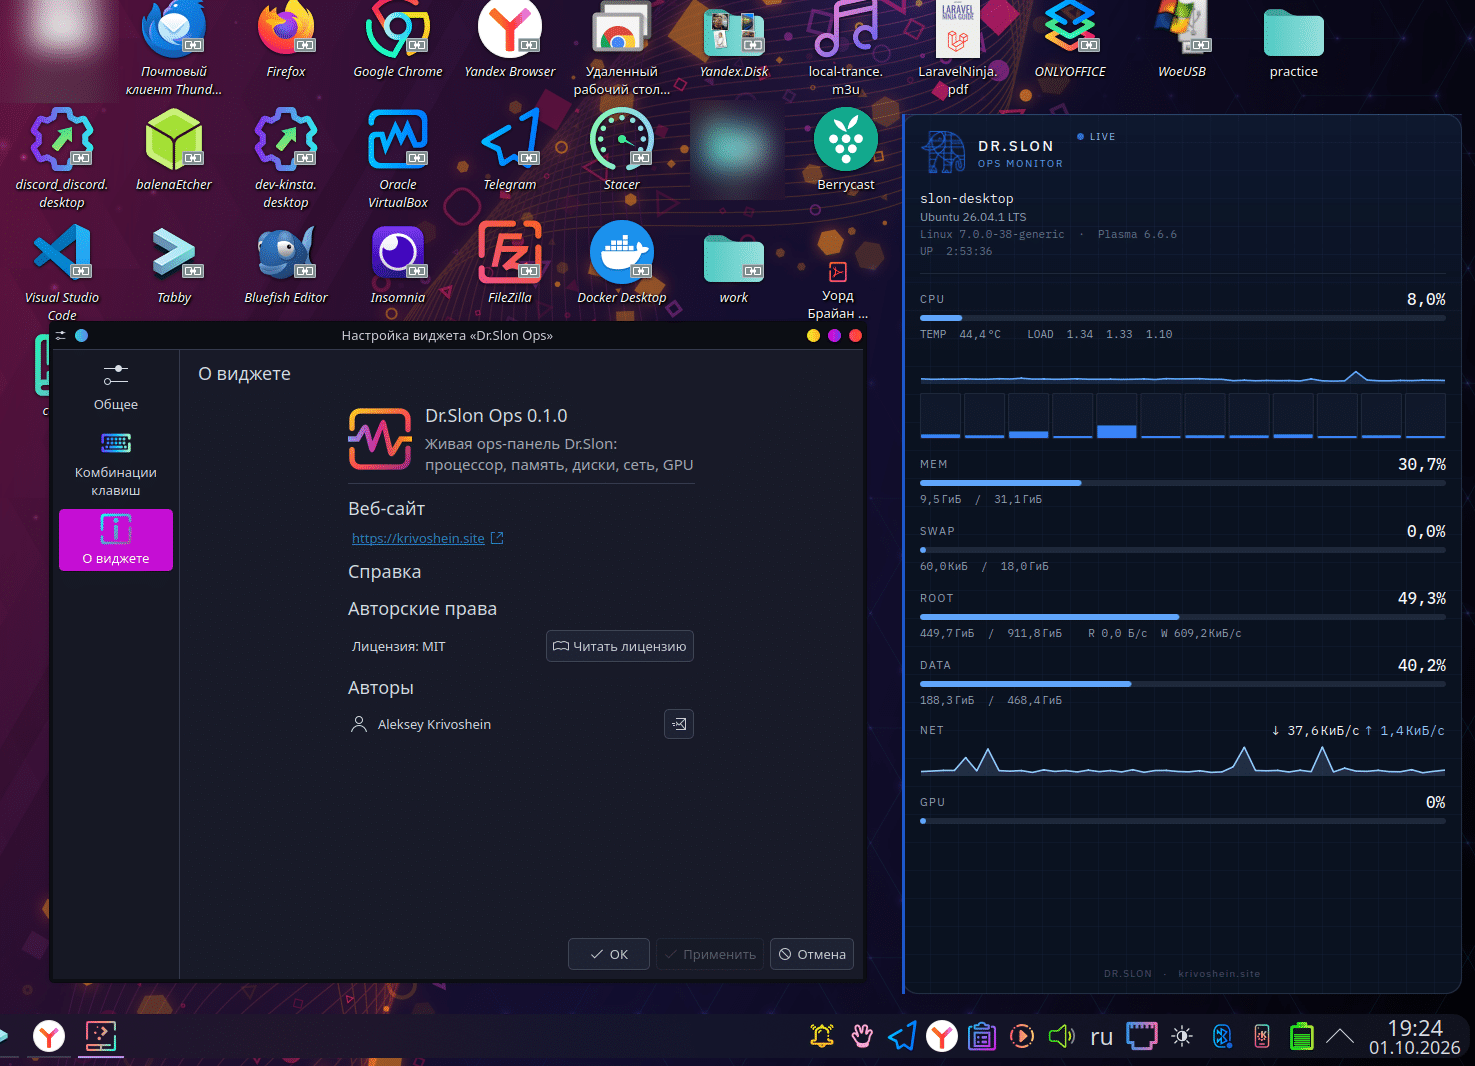The image size is (1475, 1066).
Task: Select the О виджете sidebar tab
Action: [x=116, y=540]
